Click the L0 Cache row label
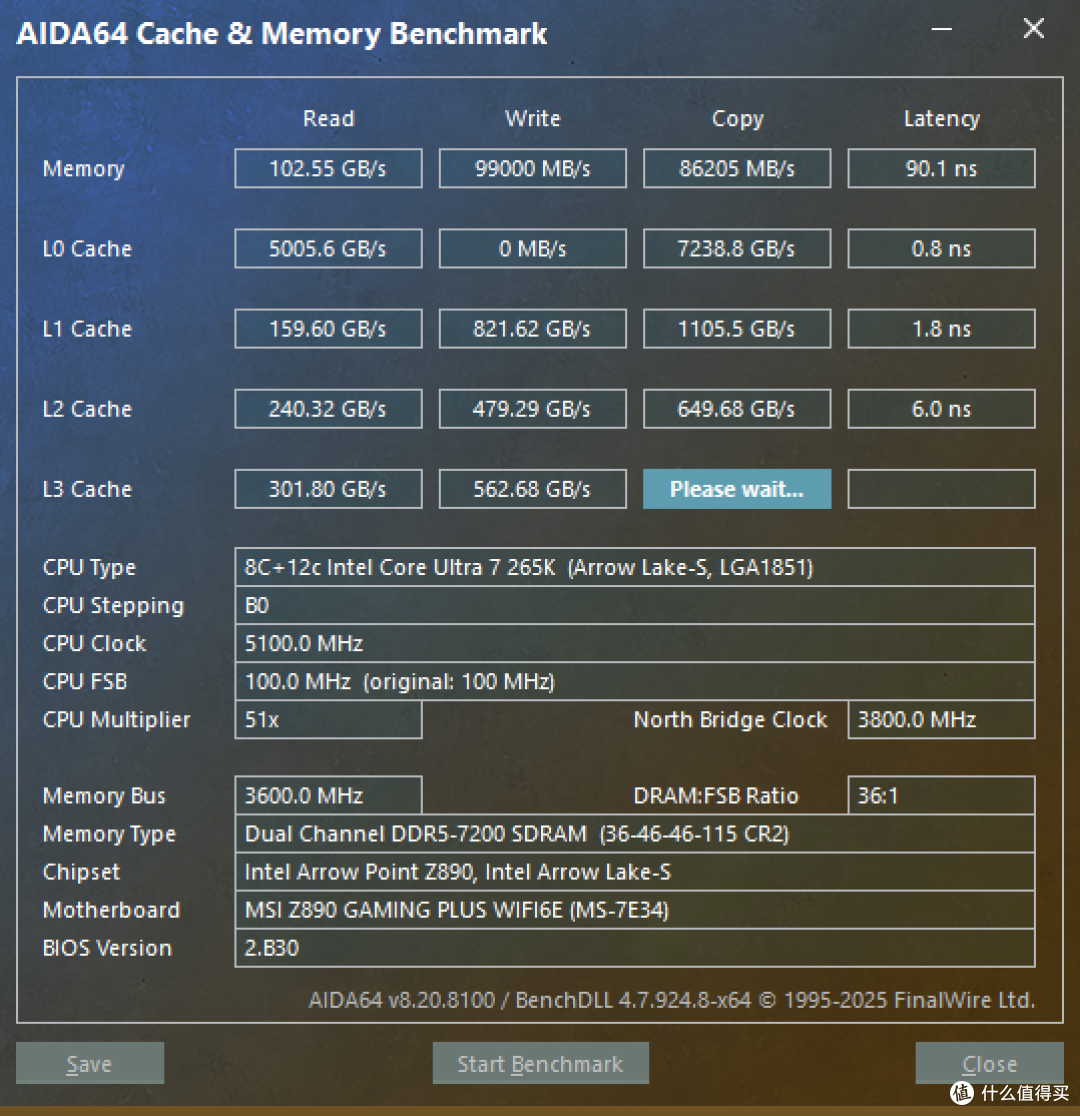Image resolution: width=1080 pixels, height=1116 pixels. click(x=87, y=248)
